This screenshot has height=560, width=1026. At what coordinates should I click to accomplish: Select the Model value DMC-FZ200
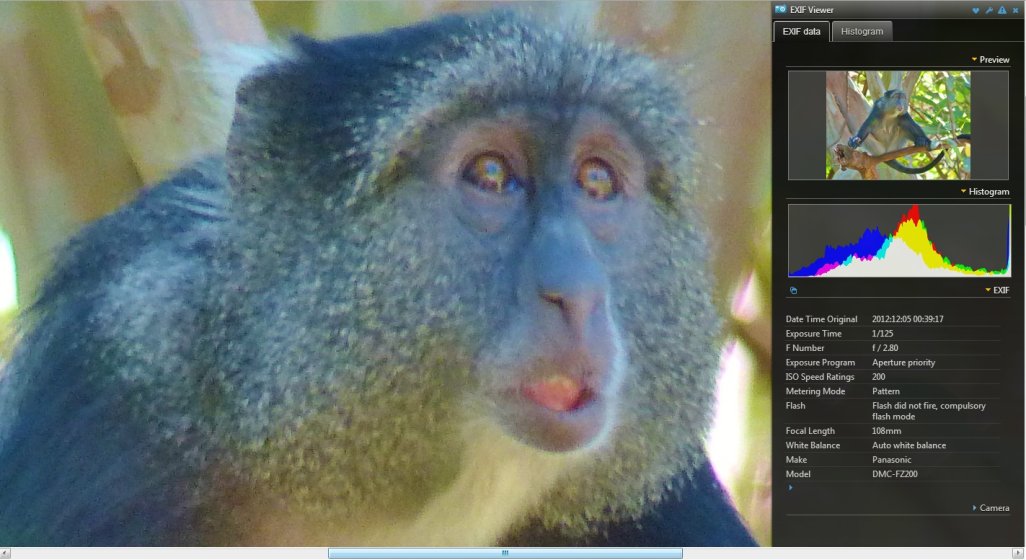(894, 474)
